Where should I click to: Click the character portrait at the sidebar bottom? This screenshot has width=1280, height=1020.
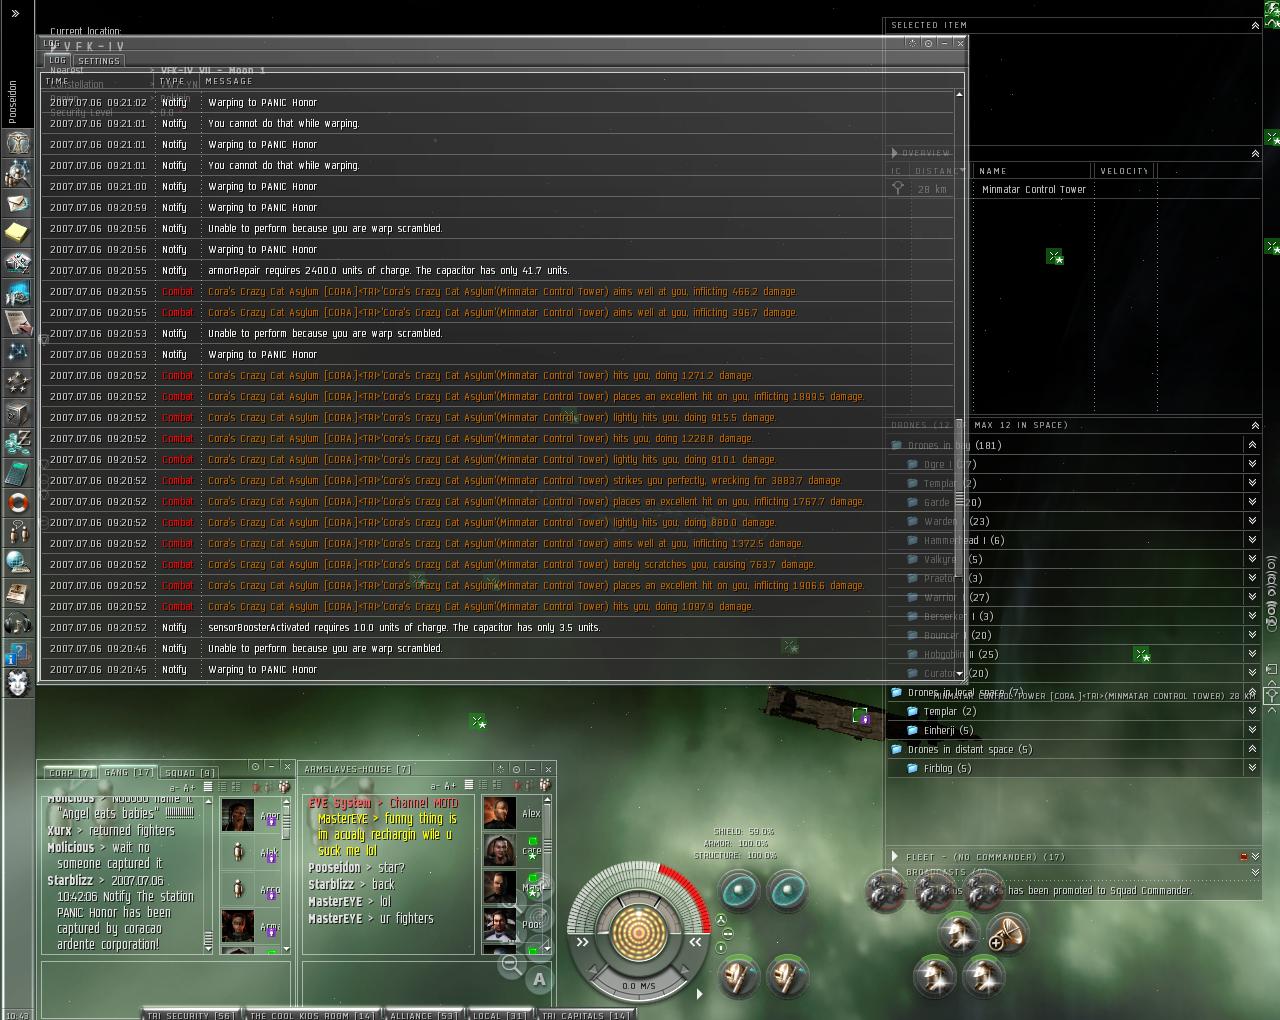click(x=18, y=684)
